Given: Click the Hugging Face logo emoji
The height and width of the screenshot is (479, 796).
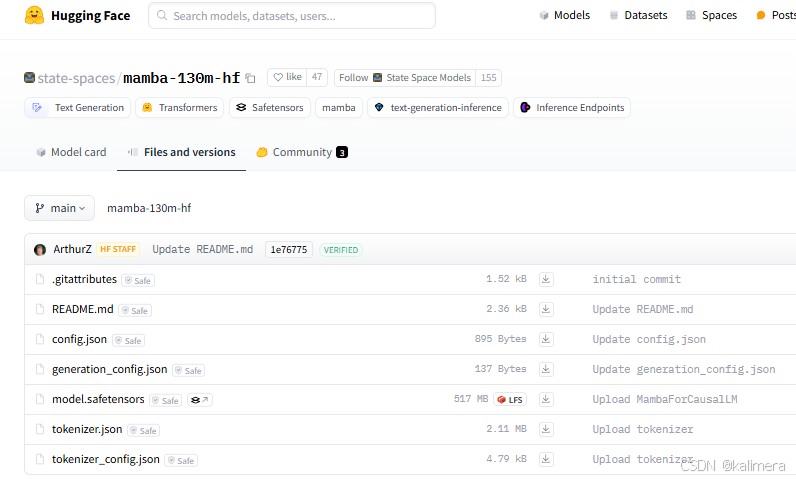Looking at the screenshot, I should pyautogui.click(x=34, y=15).
